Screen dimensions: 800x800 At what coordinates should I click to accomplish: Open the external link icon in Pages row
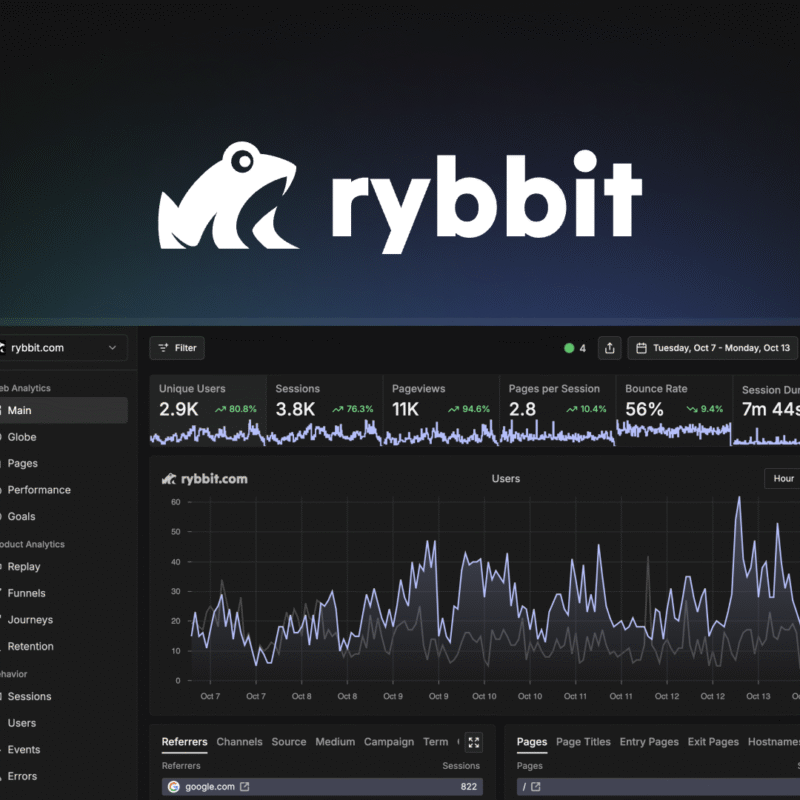(536, 787)
